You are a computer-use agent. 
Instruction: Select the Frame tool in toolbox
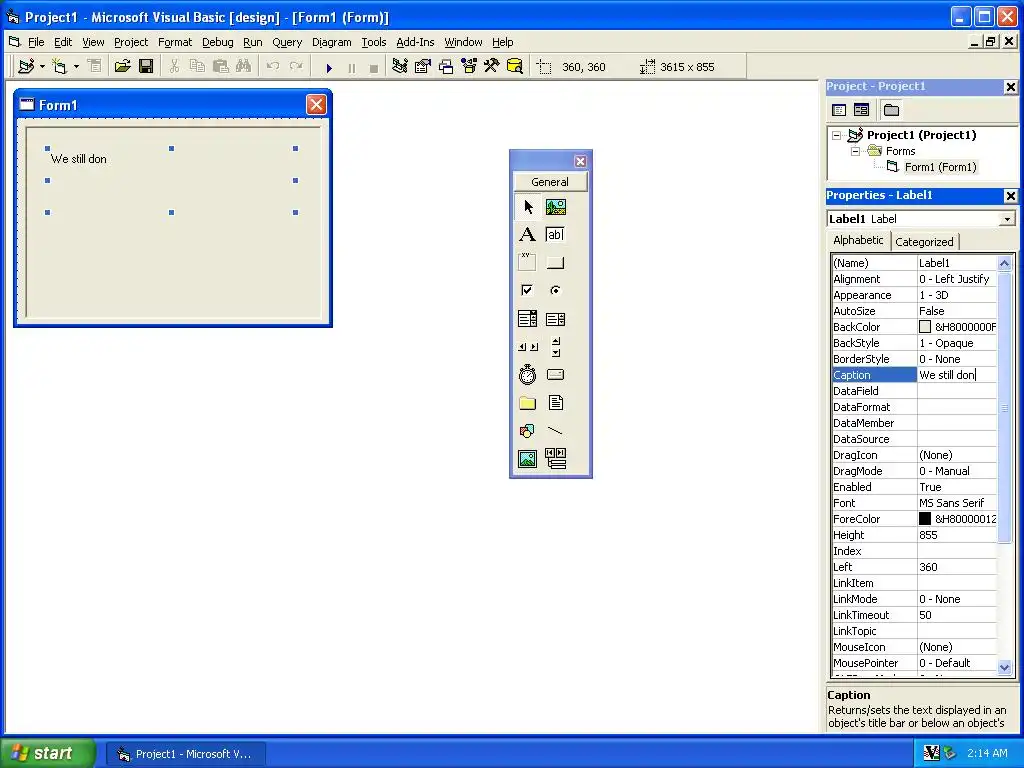coord(528,263)
